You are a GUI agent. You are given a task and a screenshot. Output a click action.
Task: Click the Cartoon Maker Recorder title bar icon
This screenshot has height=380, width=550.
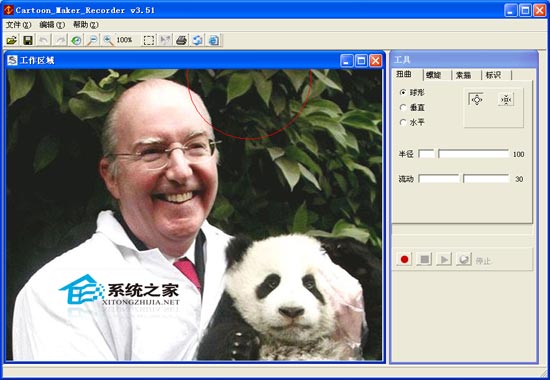pyautogui.click(x=8, y=10)
